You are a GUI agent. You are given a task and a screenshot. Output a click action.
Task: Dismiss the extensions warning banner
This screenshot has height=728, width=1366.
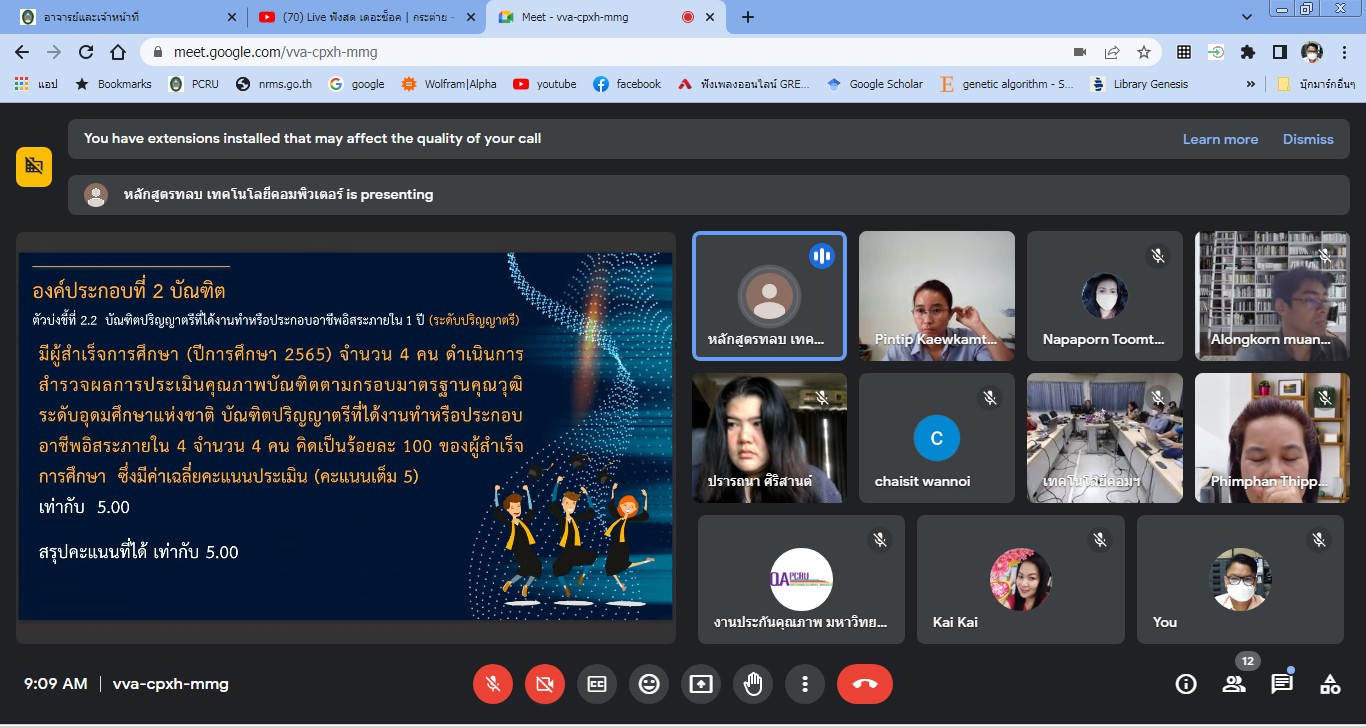[1308, 139]
